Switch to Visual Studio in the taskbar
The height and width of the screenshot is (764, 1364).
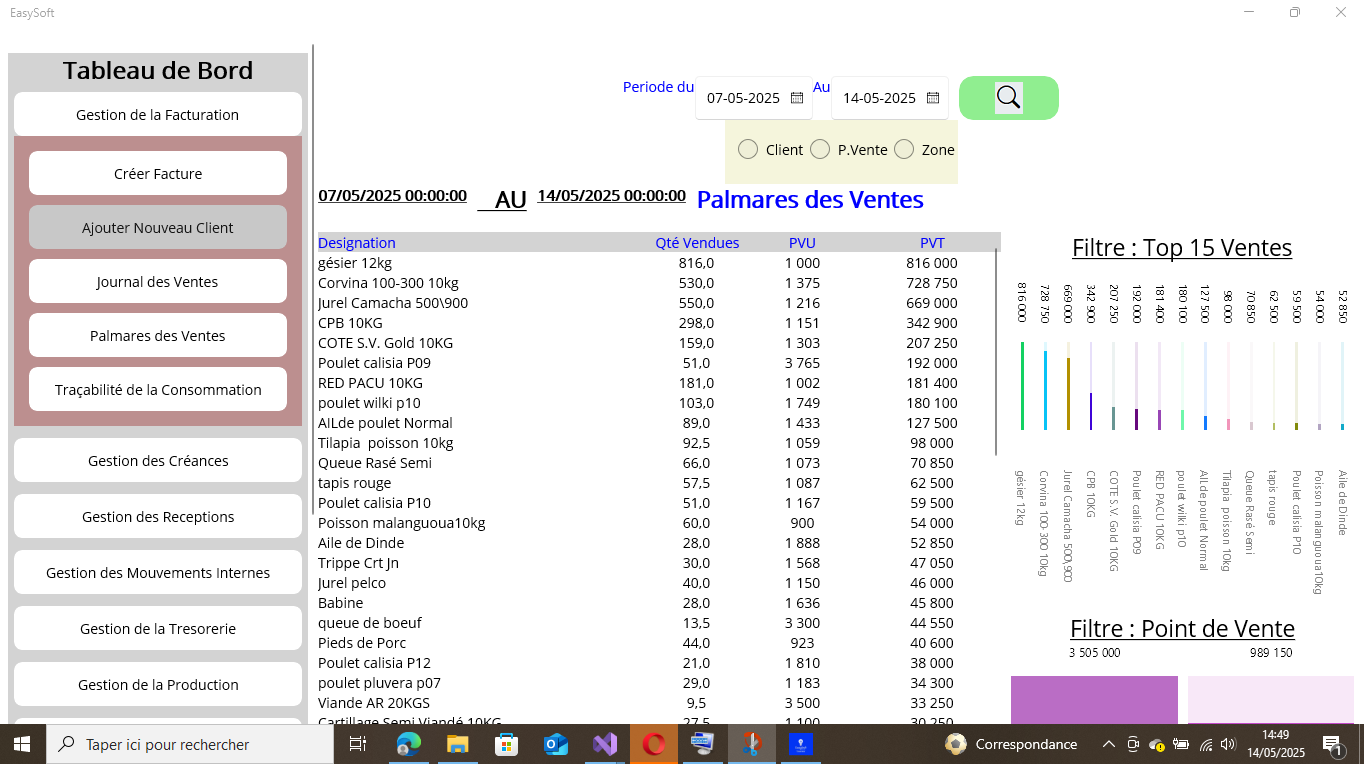(605, 744)
